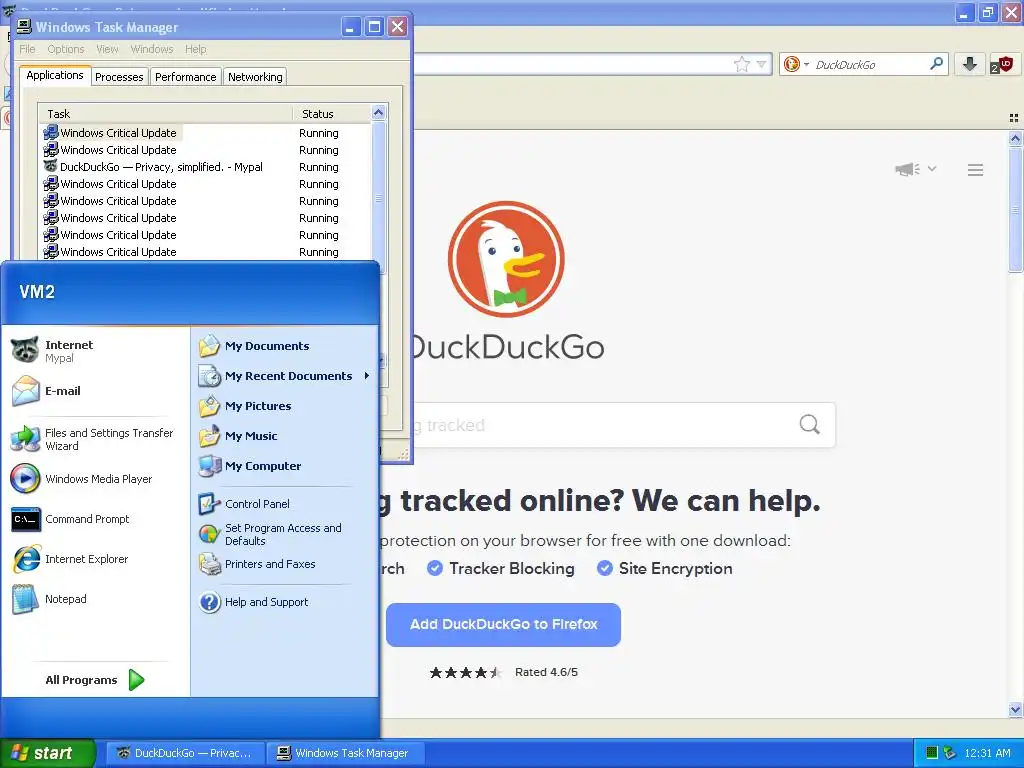The height and width of the screenshot is (768, 1024).
Task: Open Help and Support
Action: click(x=254, y=602)
